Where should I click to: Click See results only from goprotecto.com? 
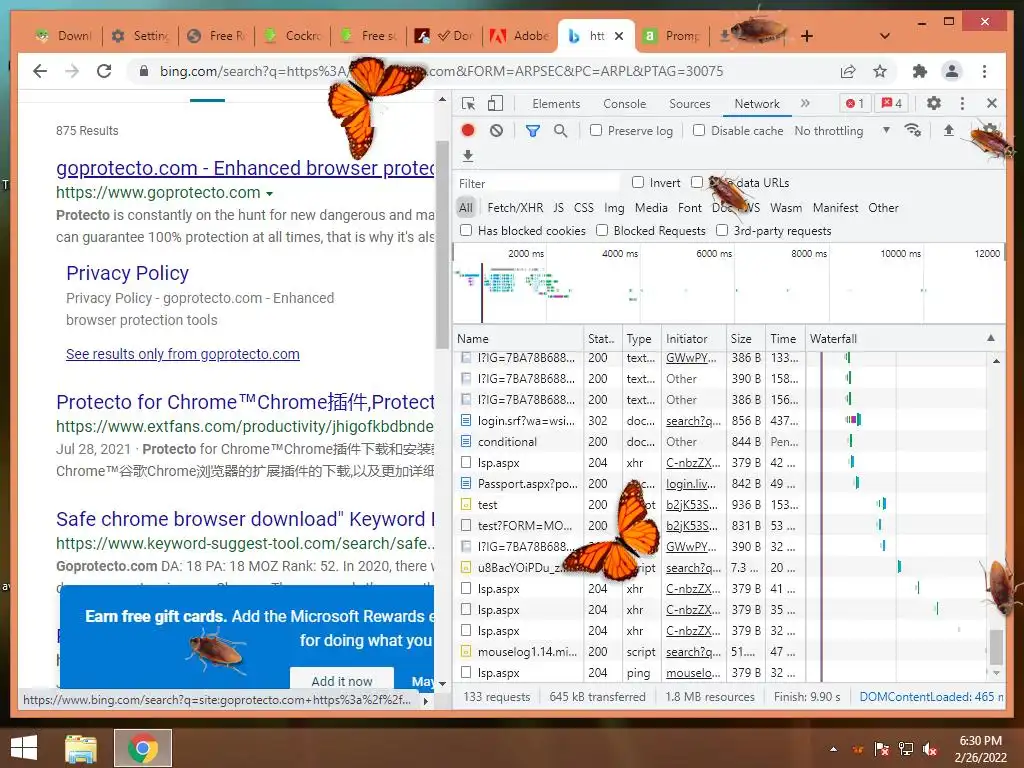click(x=183, y=354)
